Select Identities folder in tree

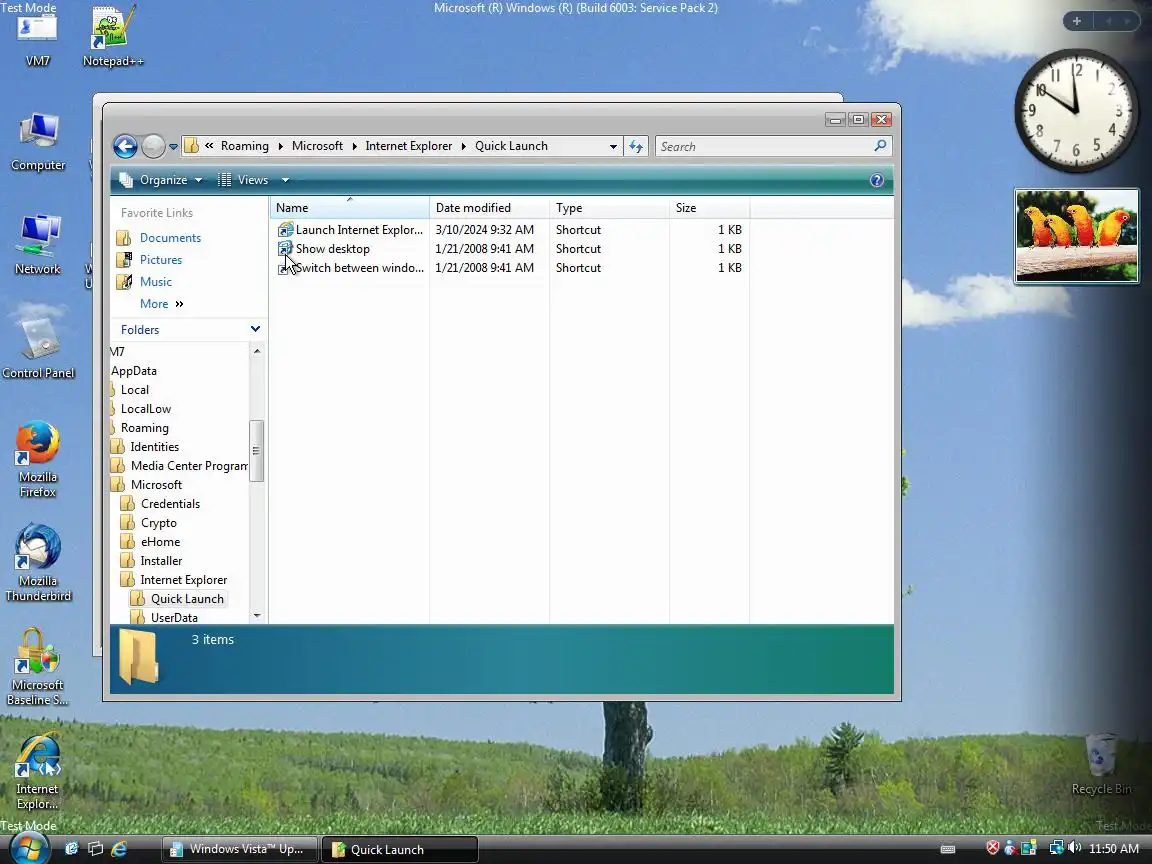[154, 447]
